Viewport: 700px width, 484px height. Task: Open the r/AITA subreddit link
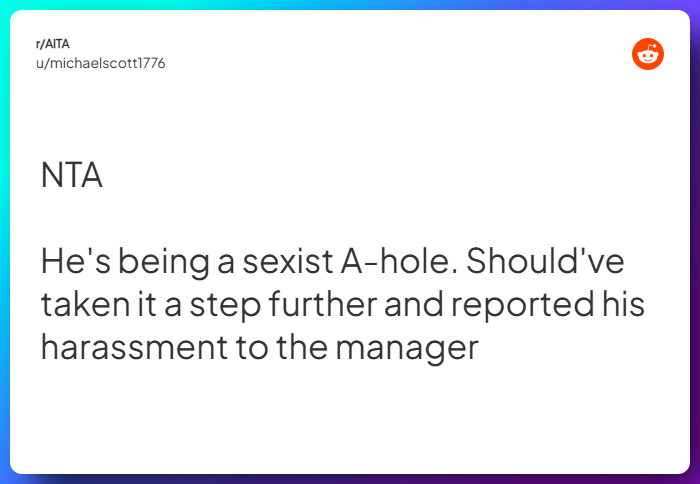[x=52, y=44]
